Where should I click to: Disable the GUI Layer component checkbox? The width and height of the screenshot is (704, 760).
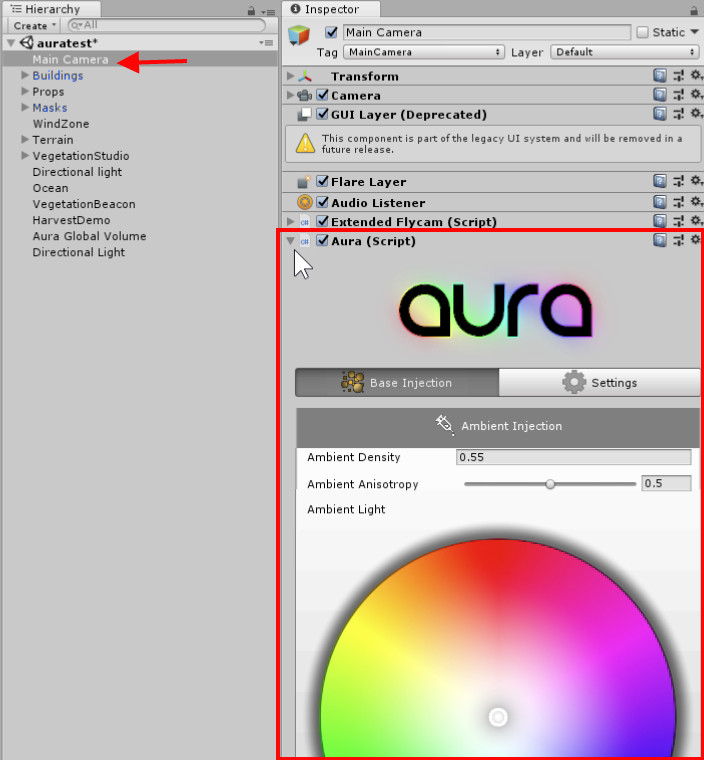click(322, 114)
